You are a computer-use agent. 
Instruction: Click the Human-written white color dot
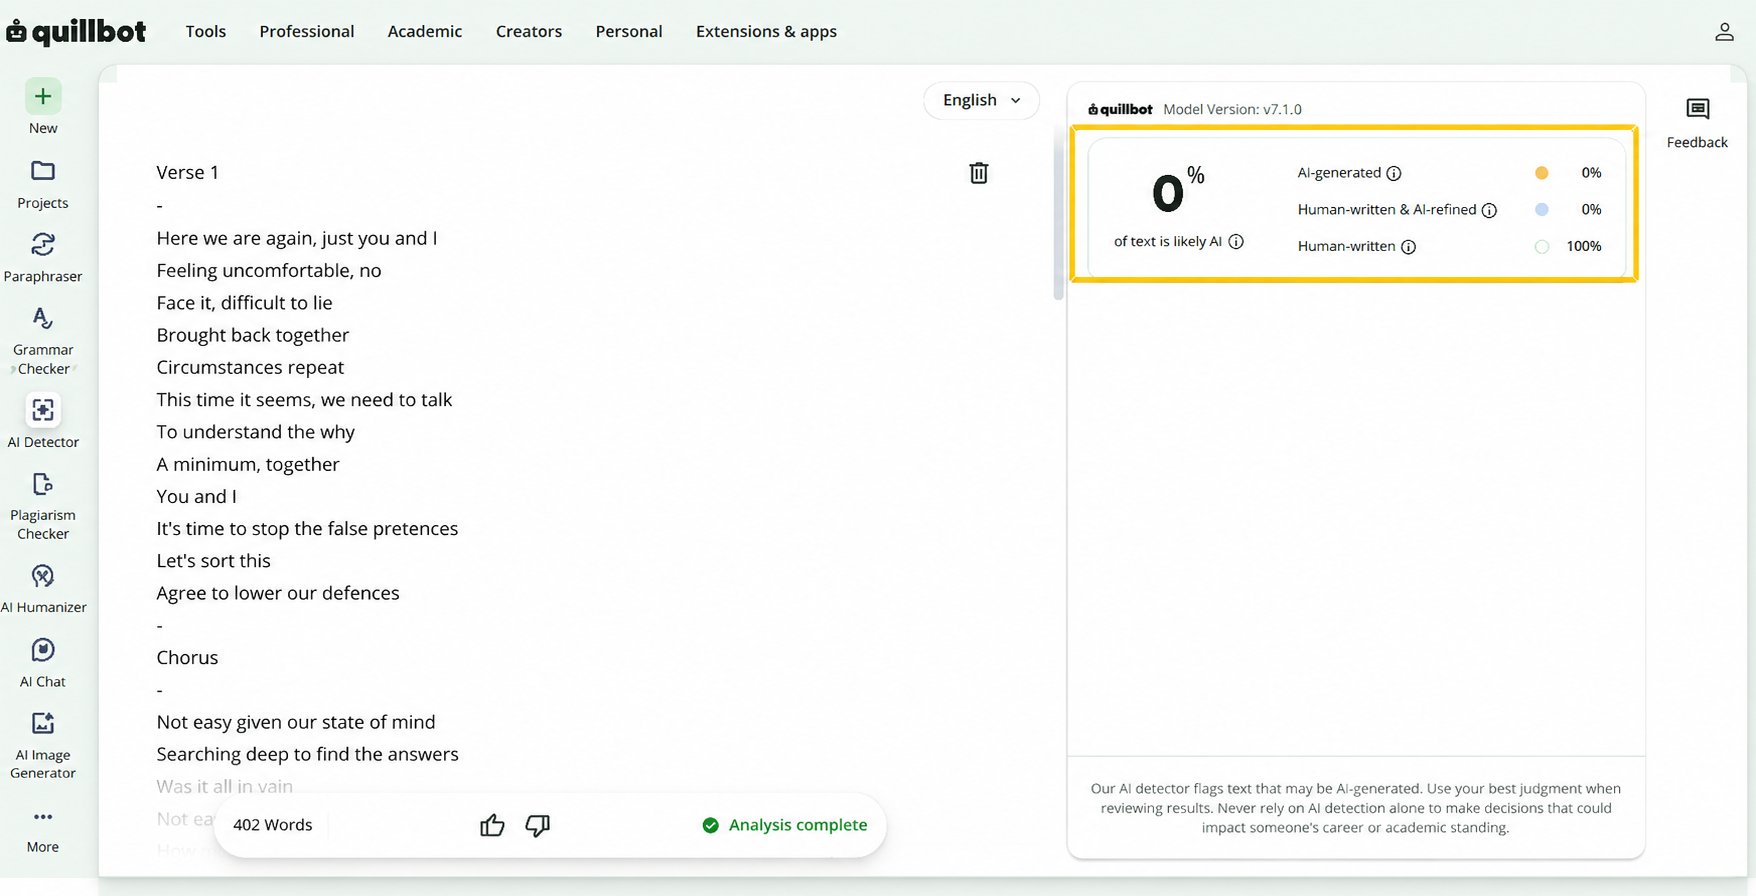coord(1542,247)
